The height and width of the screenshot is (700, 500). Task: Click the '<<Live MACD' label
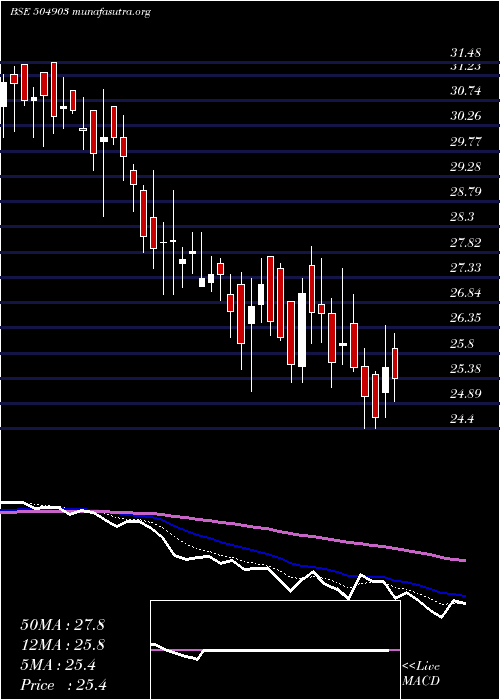(421, 674)
